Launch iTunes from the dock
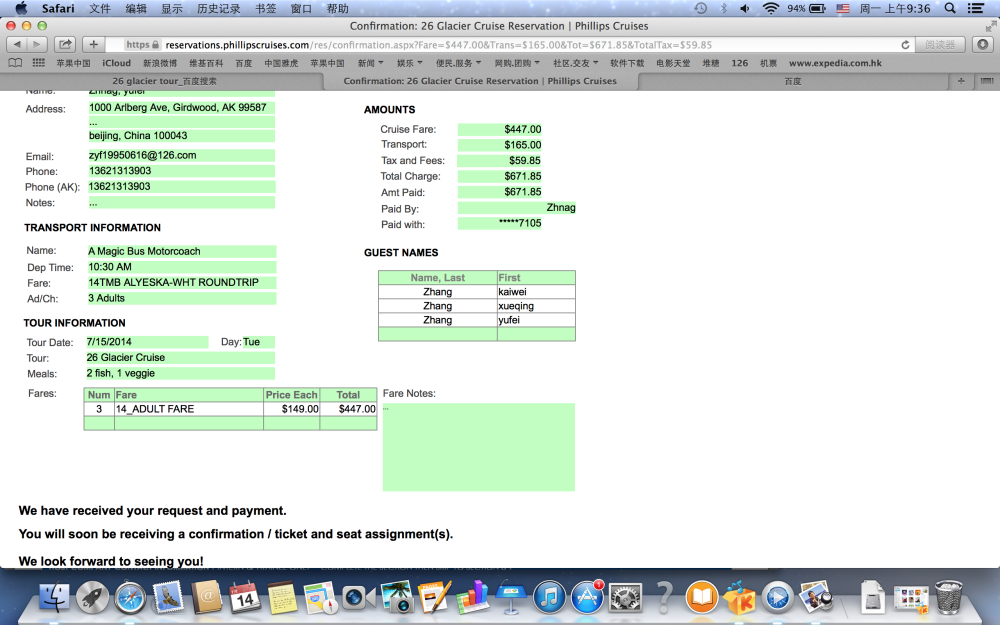Viewport: 1000px width, 625px height. [x=549, y=597]
